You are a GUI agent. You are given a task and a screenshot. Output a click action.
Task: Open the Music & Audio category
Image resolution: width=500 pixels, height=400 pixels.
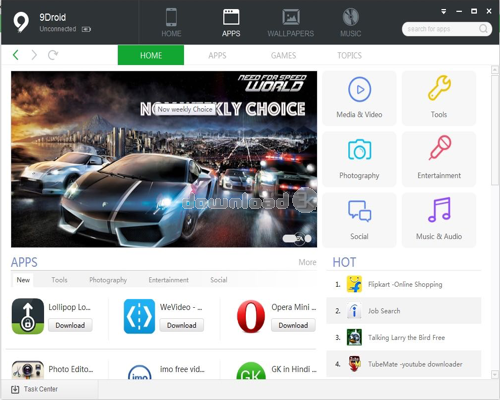tap(439, 220)
